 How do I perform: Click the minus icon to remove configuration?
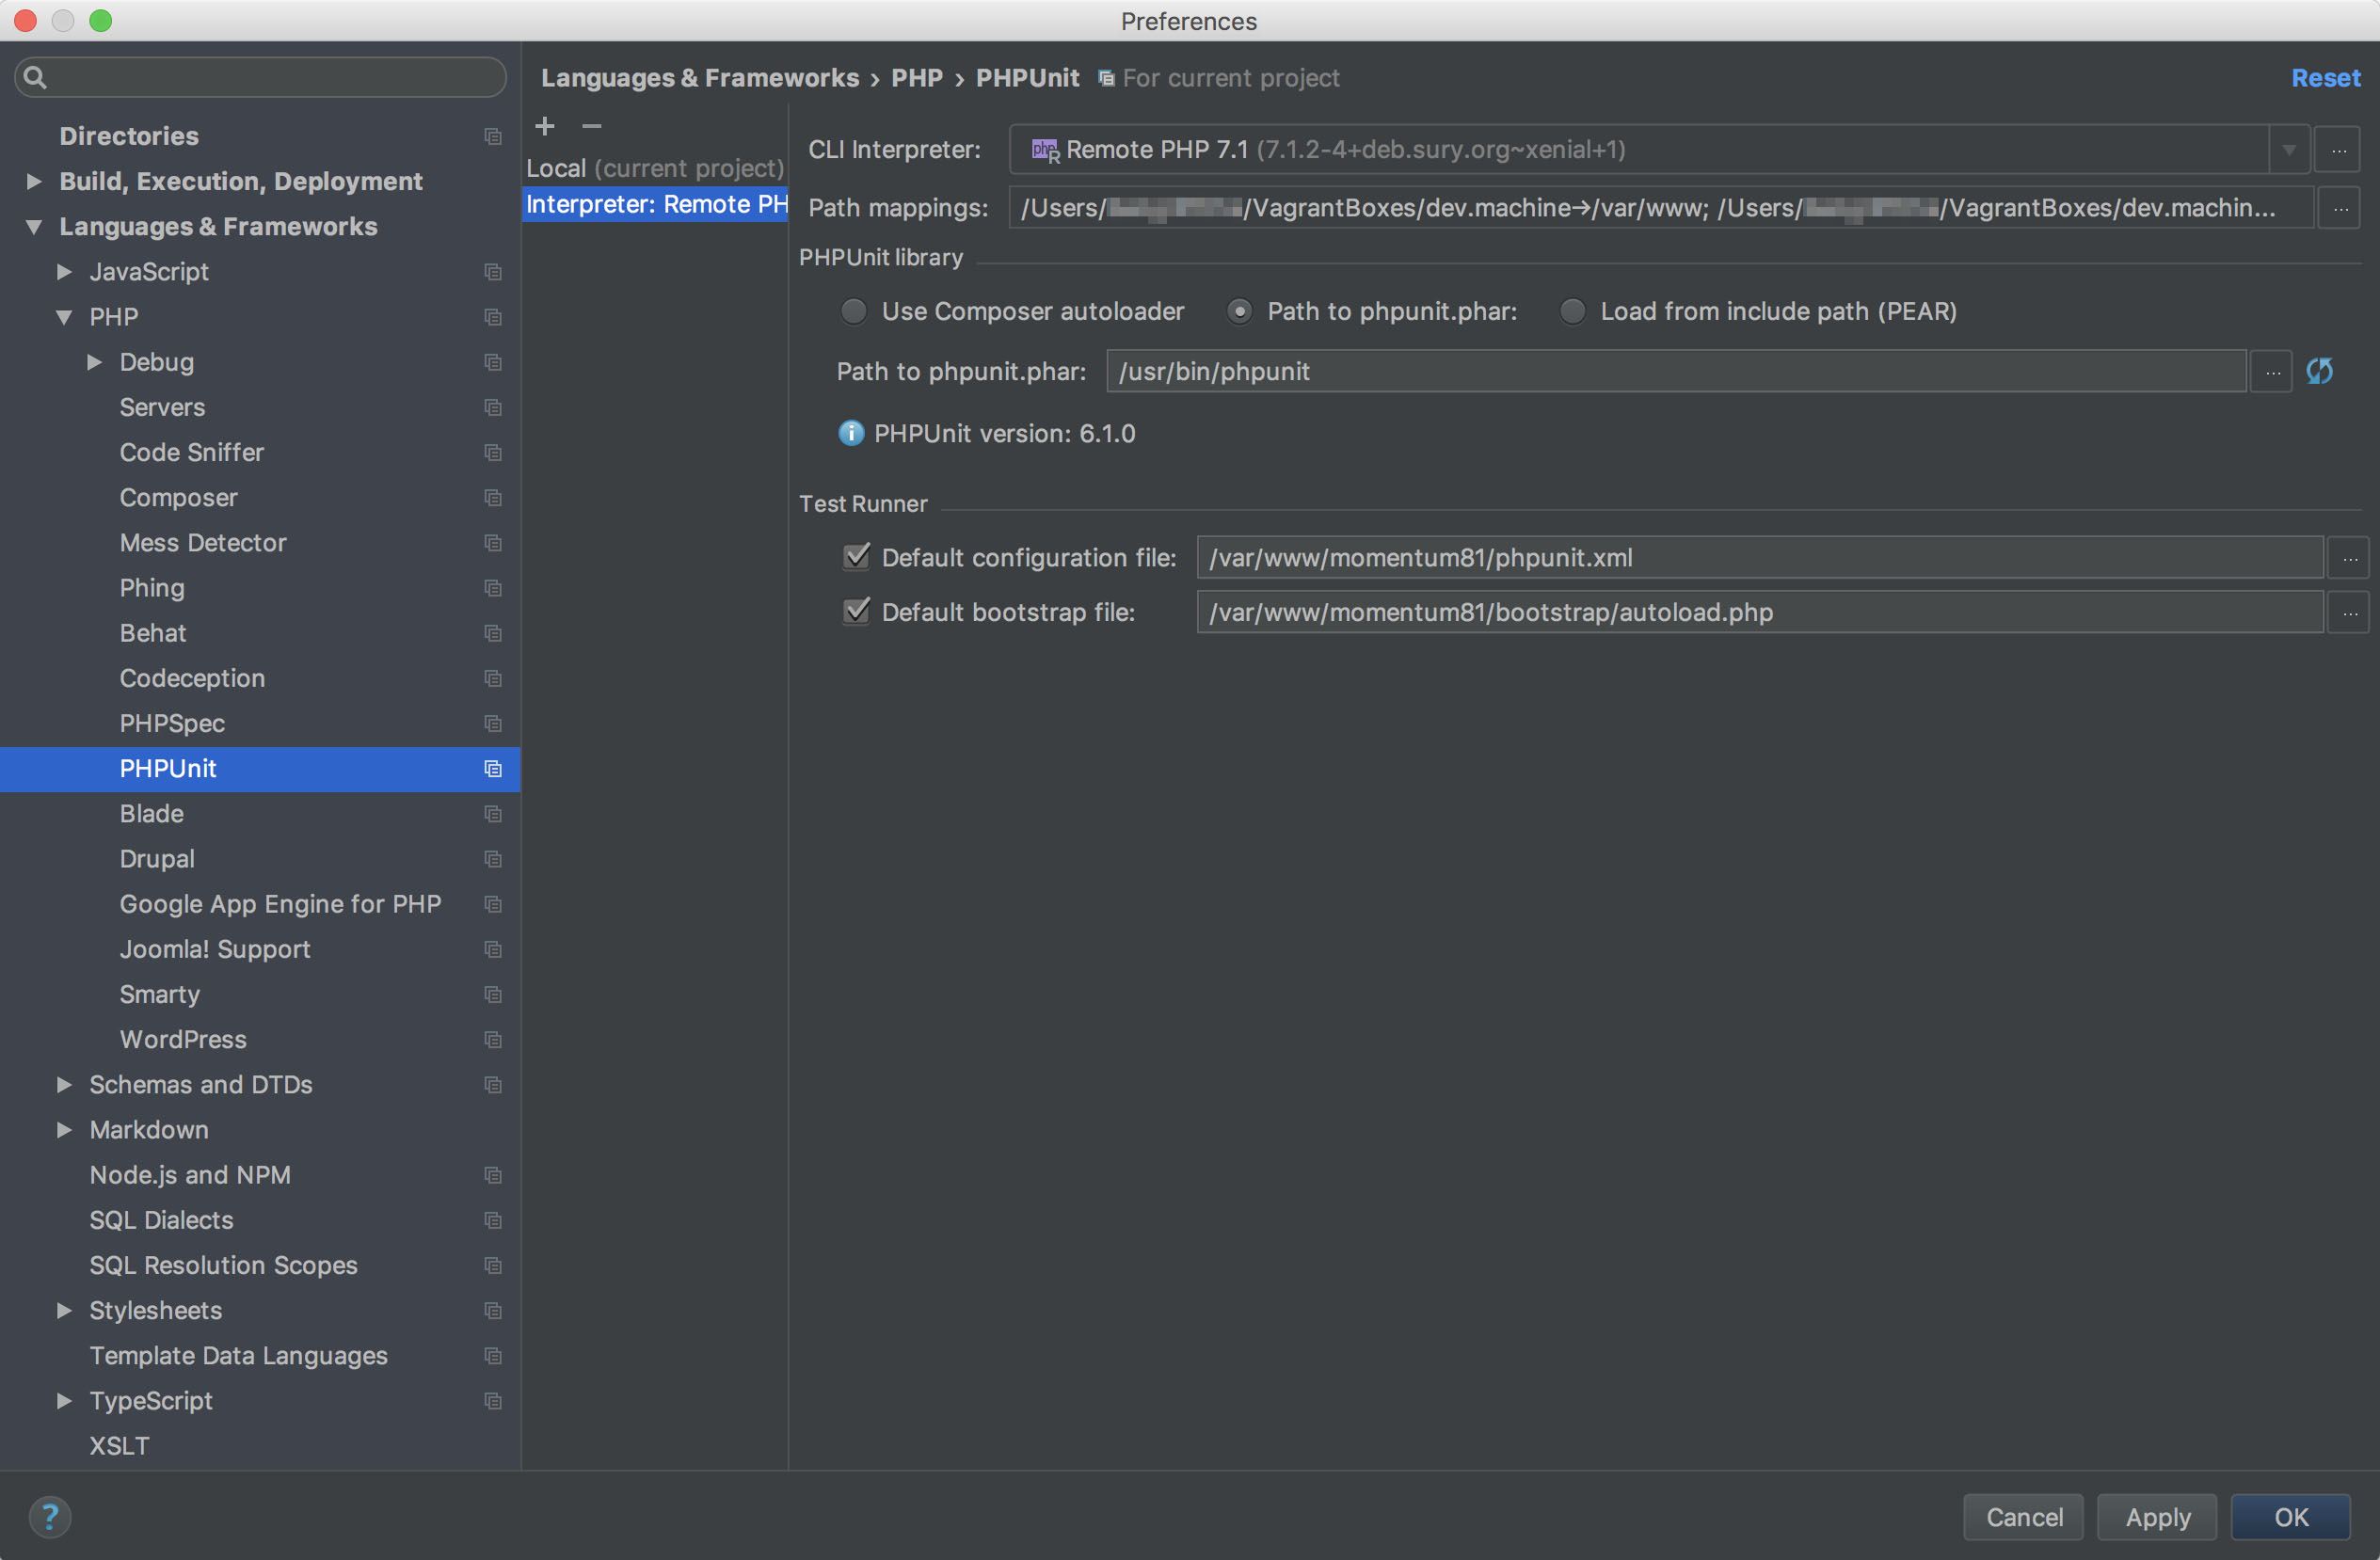click(592, 126)
